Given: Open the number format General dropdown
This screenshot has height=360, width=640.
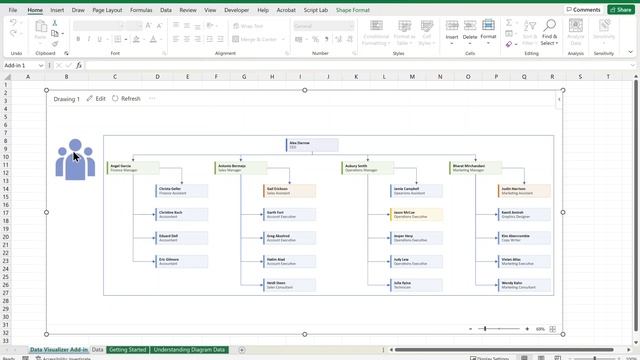Looking at the screenshot, I should pyautogui.click(x=351, y=26).
